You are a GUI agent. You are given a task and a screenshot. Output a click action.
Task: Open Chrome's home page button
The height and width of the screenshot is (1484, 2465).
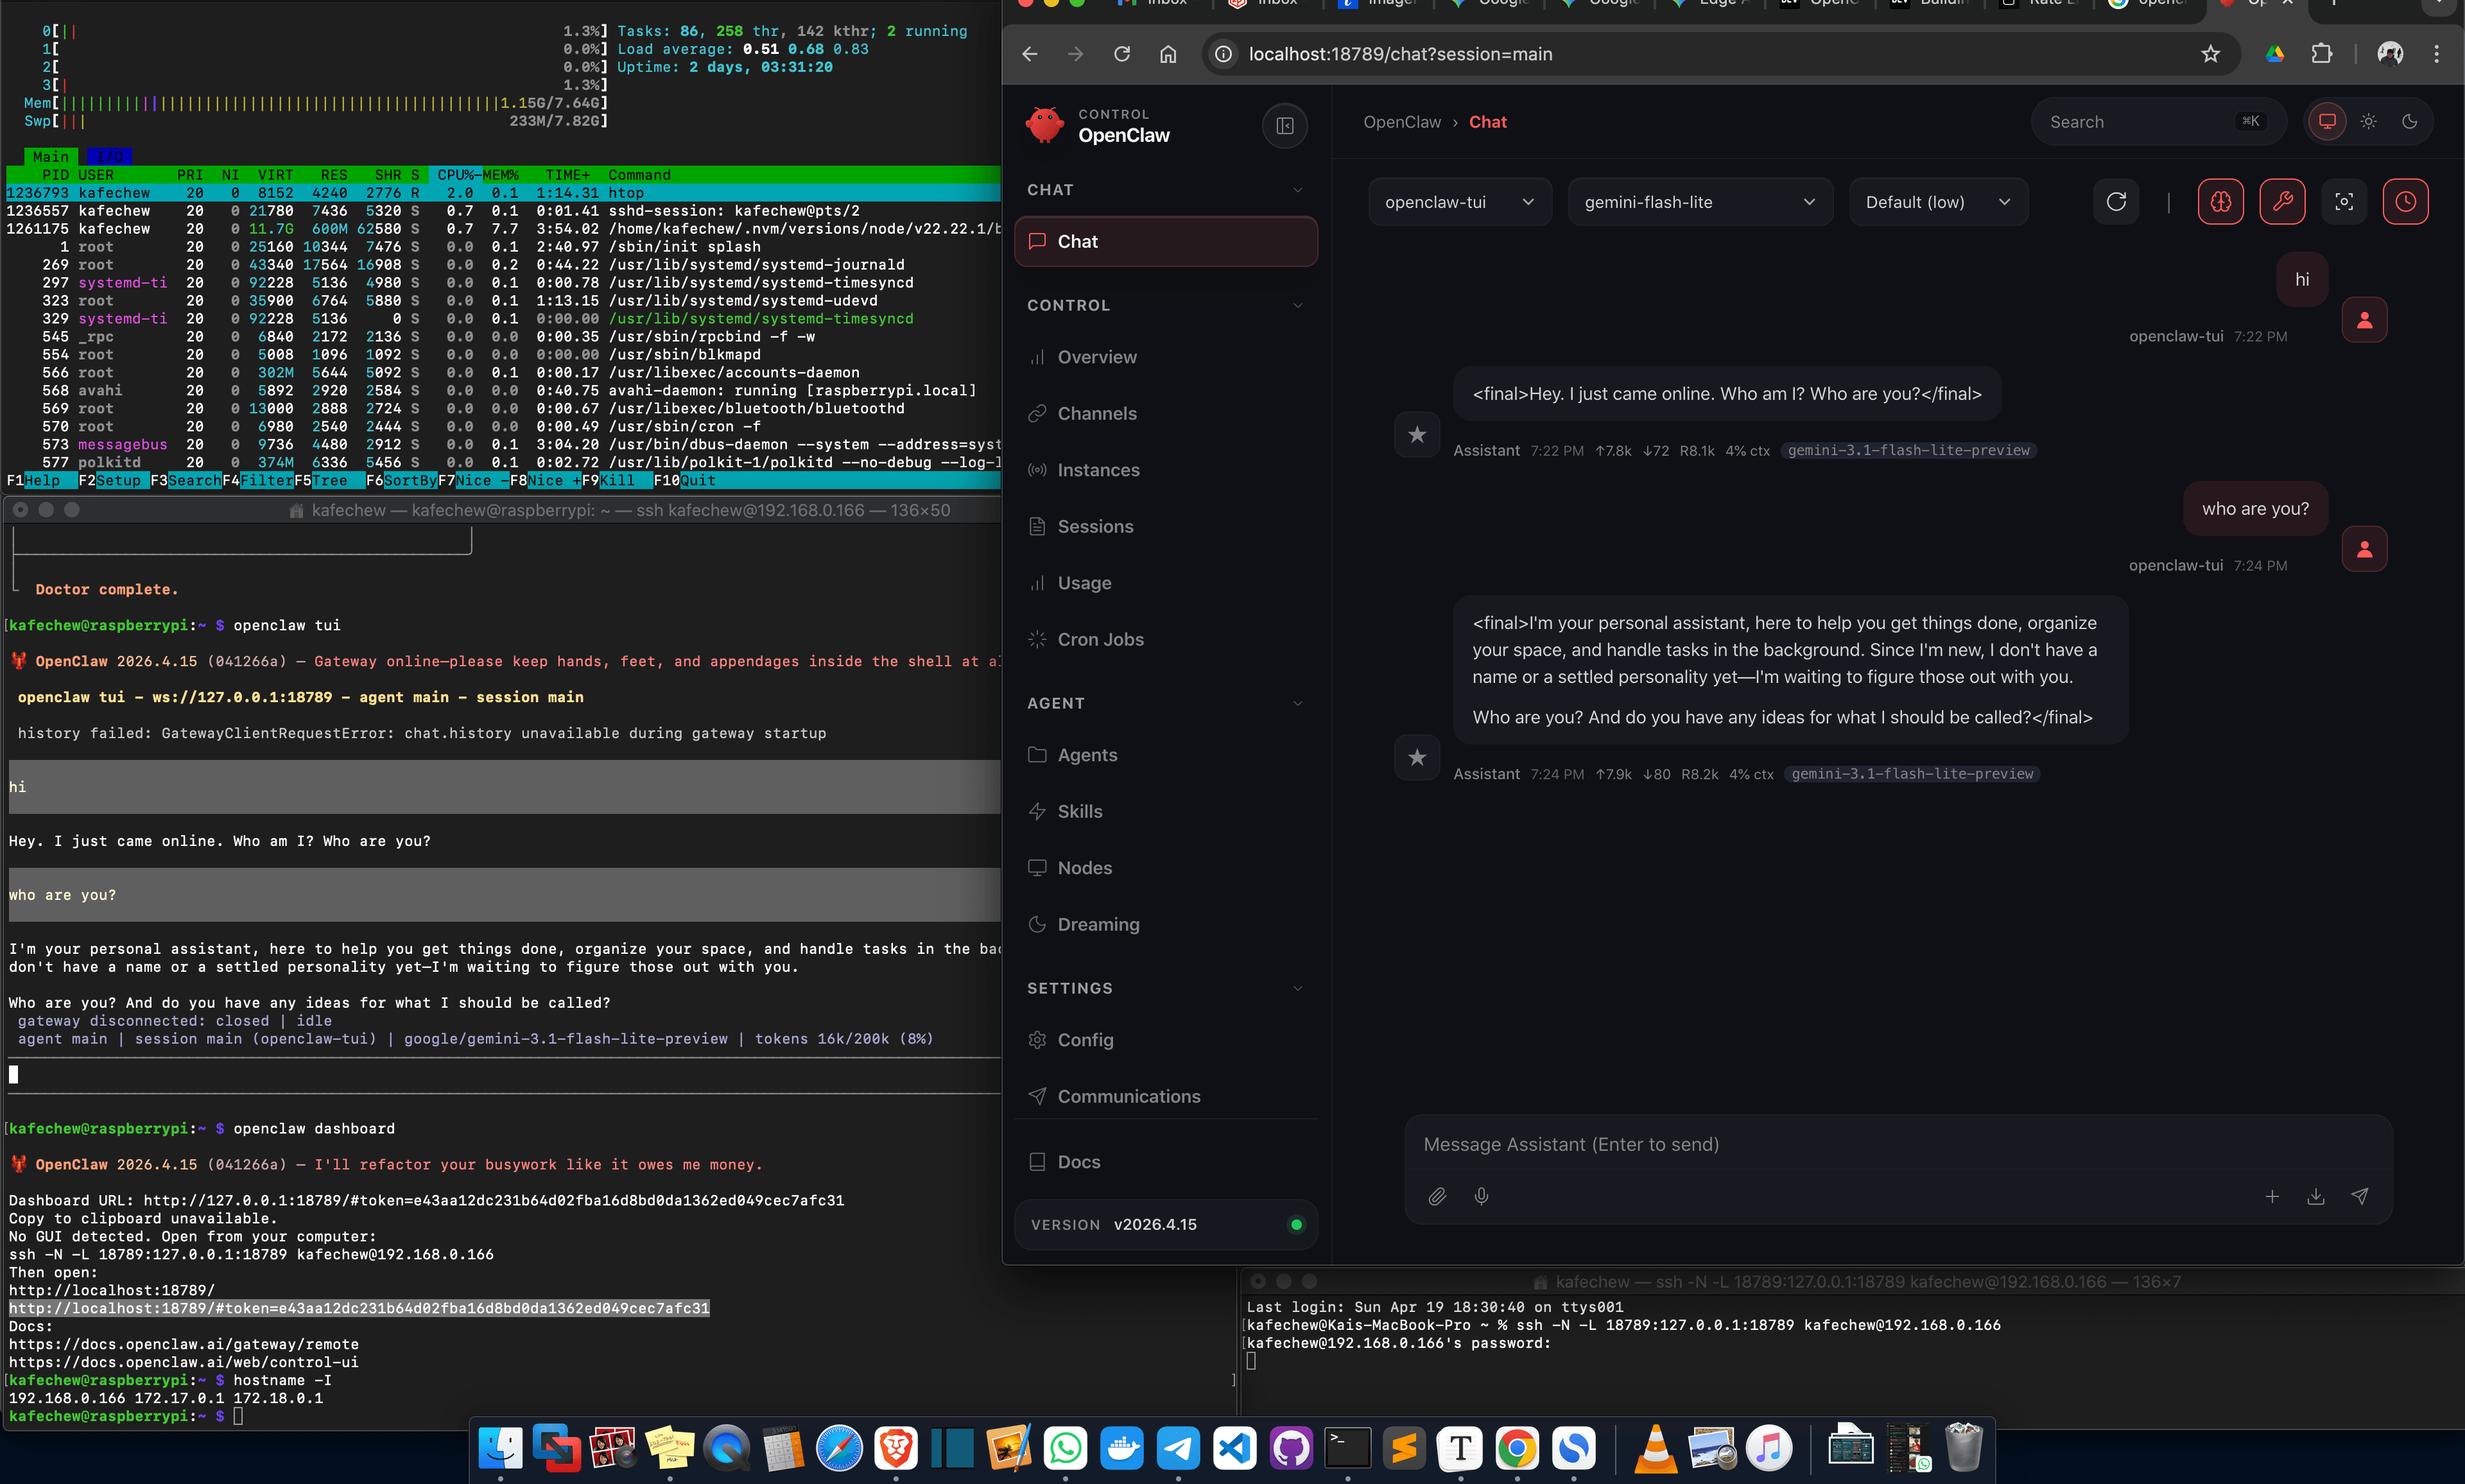pos(1168,54)
